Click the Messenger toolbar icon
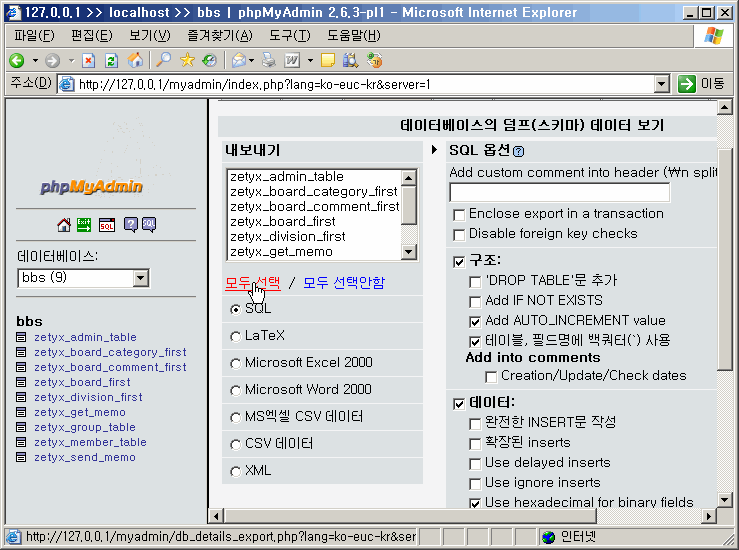The width and height of the screenshot is (739, 550). pyautogui.click(x=375, y=60)
